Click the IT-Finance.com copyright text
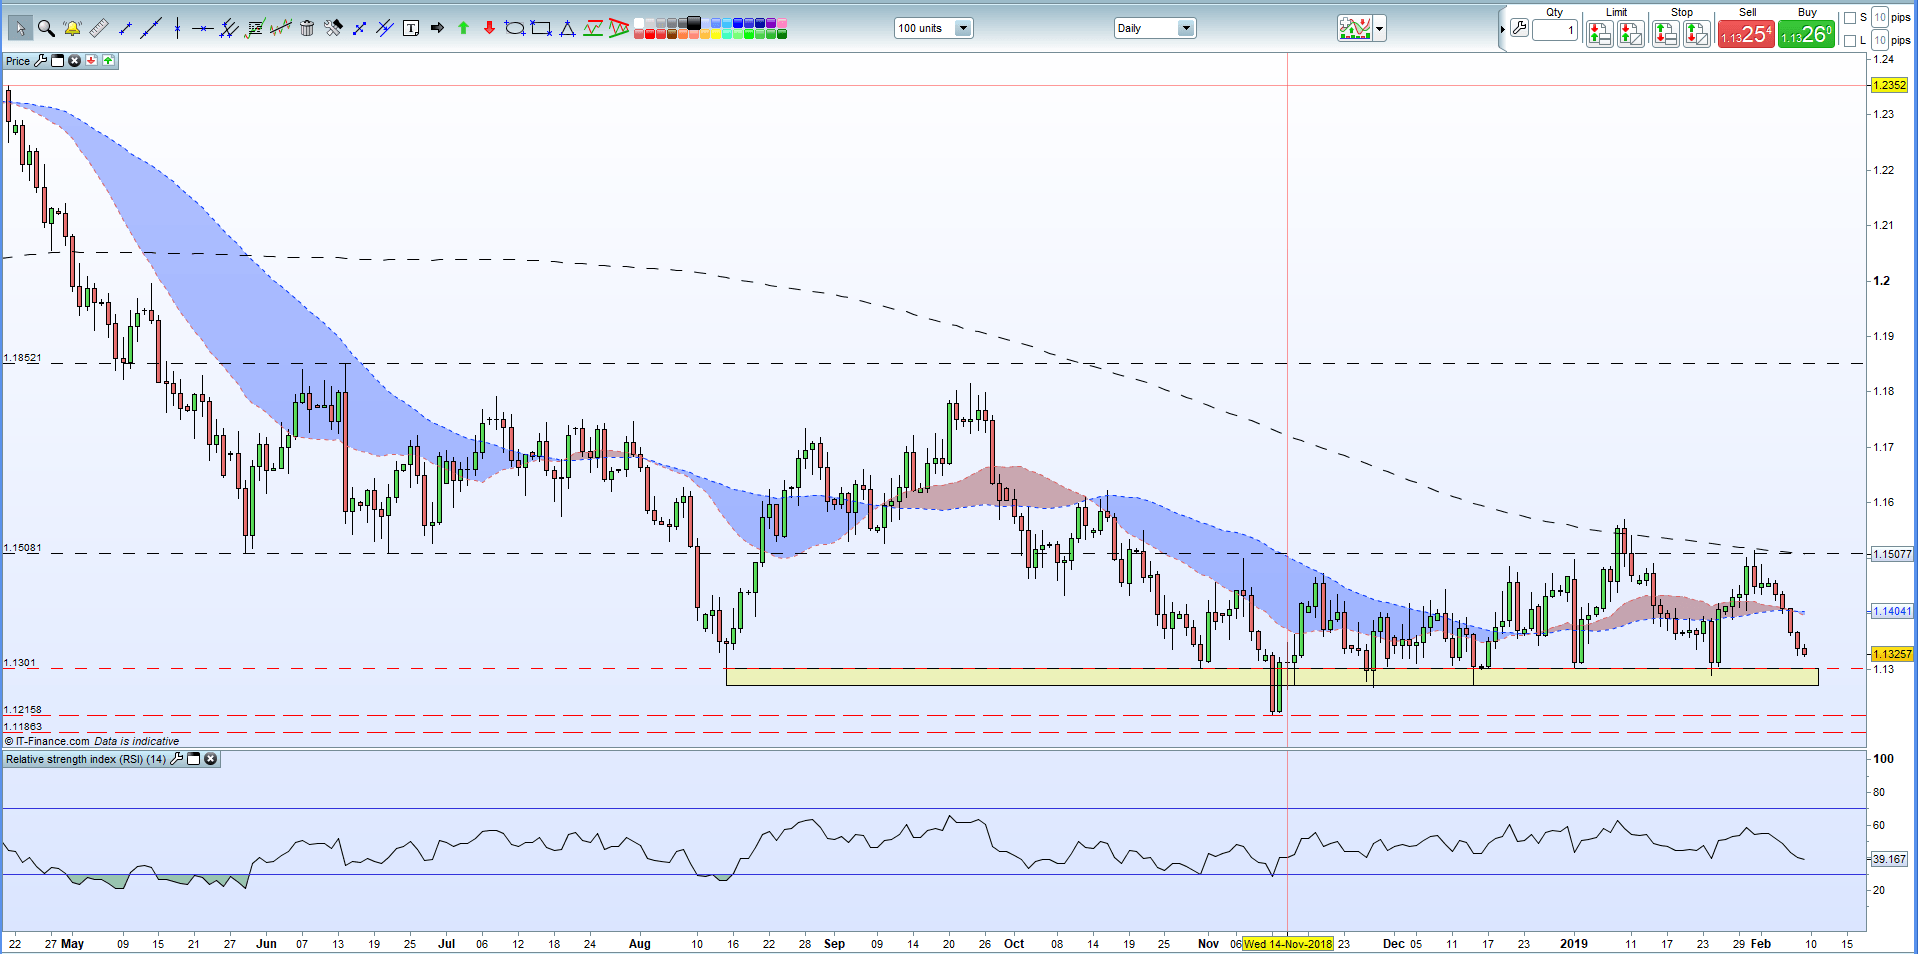Screen dimensions: 1918x954 pos(47,741)
